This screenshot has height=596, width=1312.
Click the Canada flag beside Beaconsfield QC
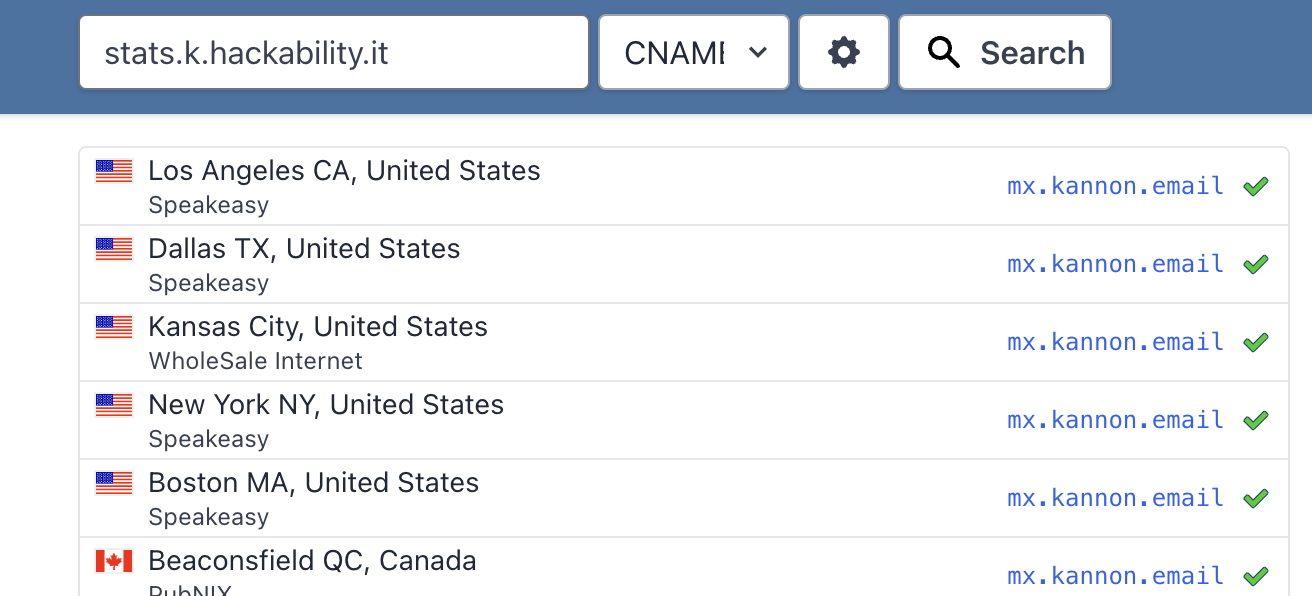114,561
